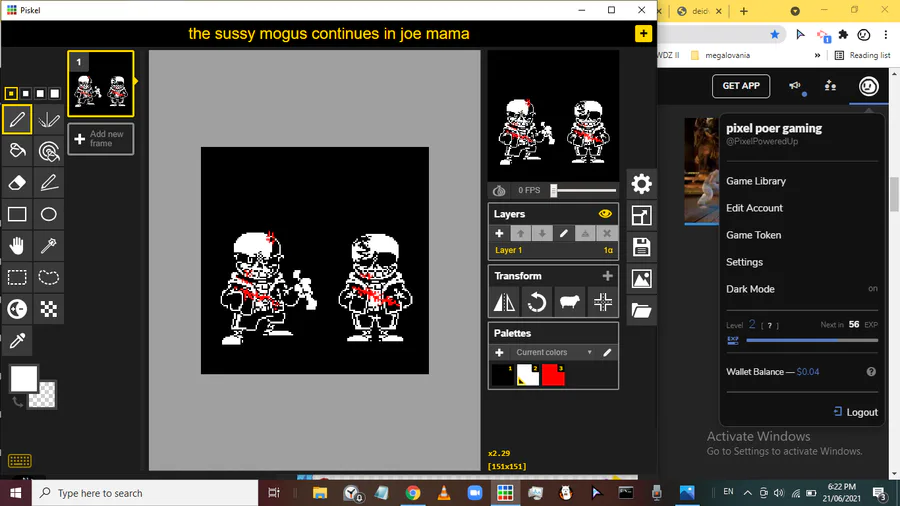Viewport: 900px width, 506px height.
Task: Center the image with the align transform
Action: click(602, 302)
